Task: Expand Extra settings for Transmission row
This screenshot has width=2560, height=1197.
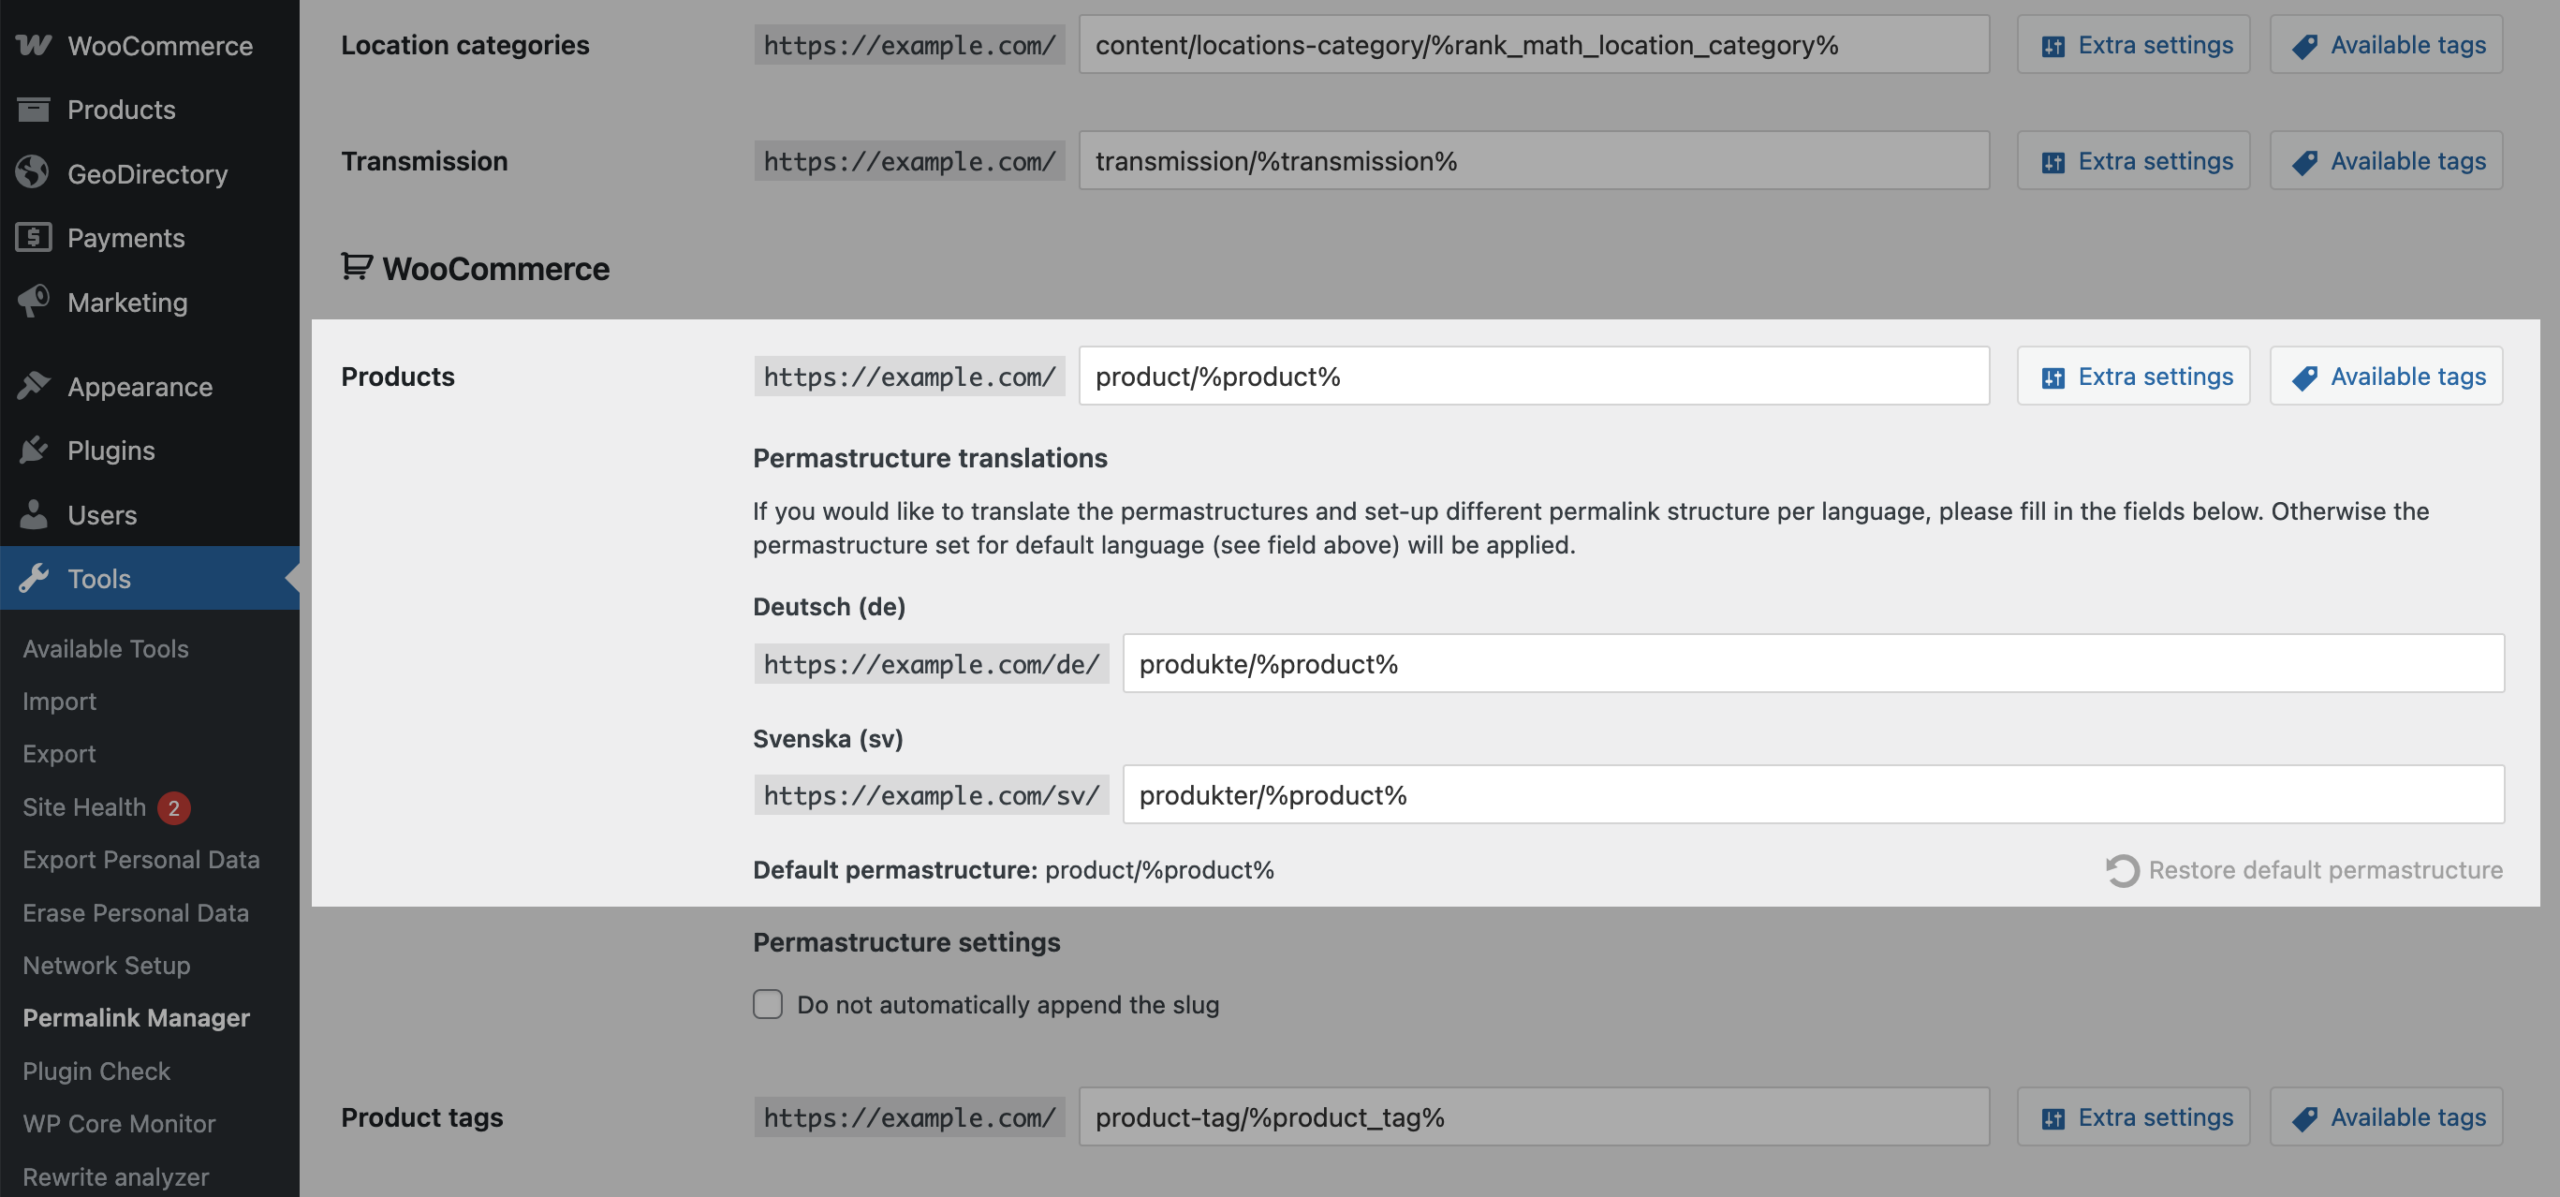Action: click(x=2133, y=161)
